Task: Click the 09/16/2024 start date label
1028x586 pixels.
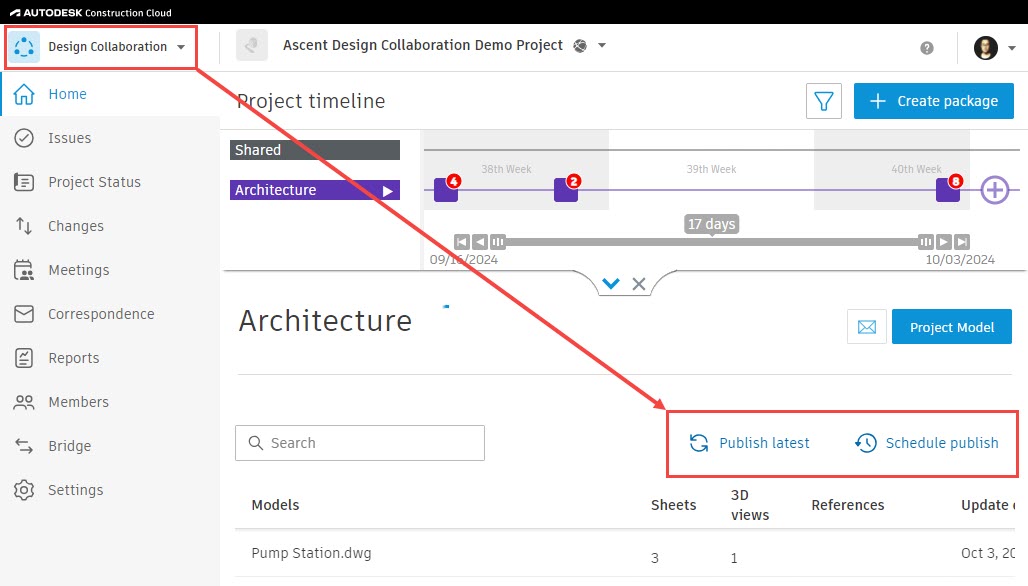Action: pos(464,260)
